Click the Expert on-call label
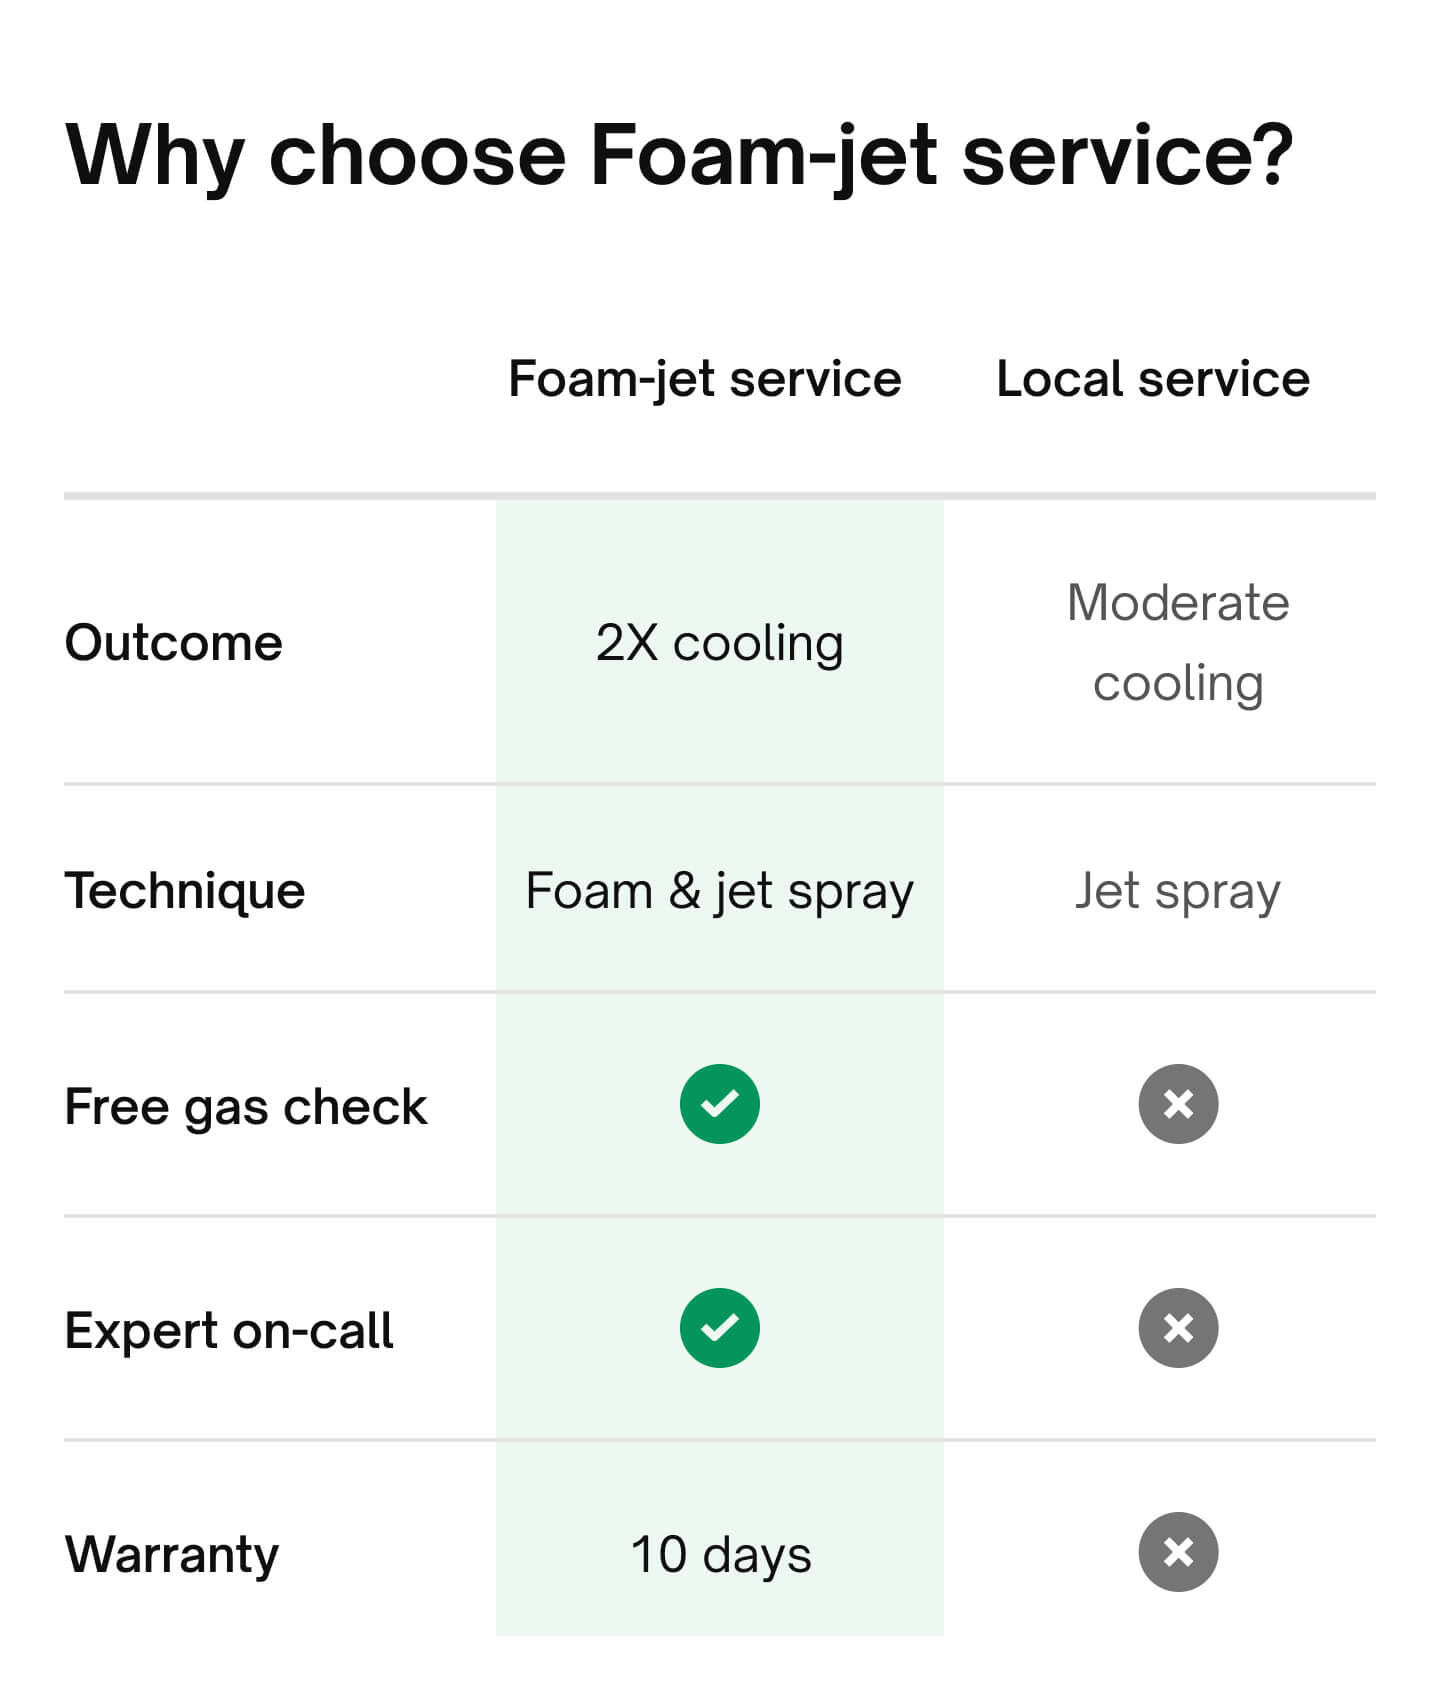 pos(229,1330)
